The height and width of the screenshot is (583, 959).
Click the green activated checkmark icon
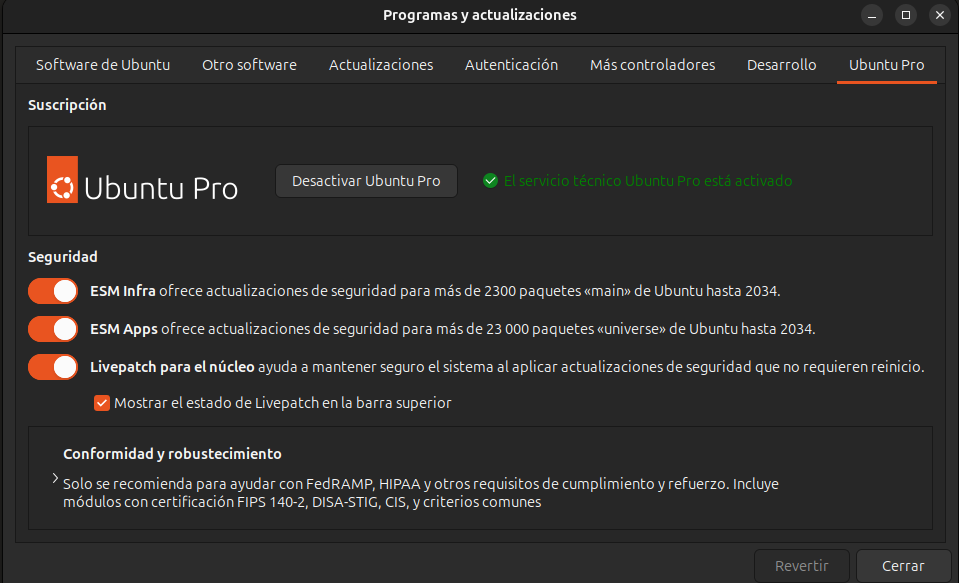click(491, 180)
